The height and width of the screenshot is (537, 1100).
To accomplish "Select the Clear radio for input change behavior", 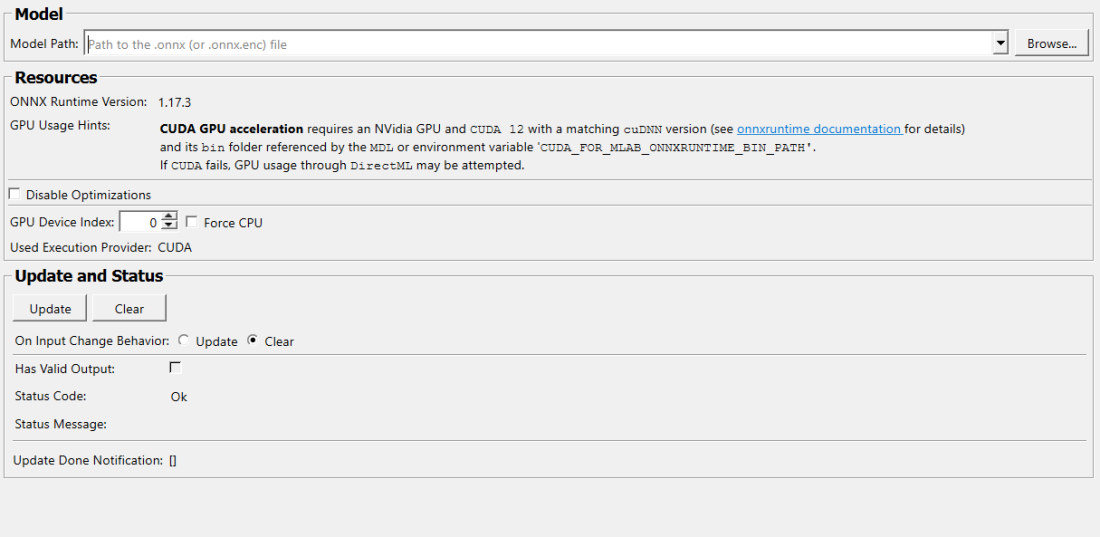I will [253, 341].
